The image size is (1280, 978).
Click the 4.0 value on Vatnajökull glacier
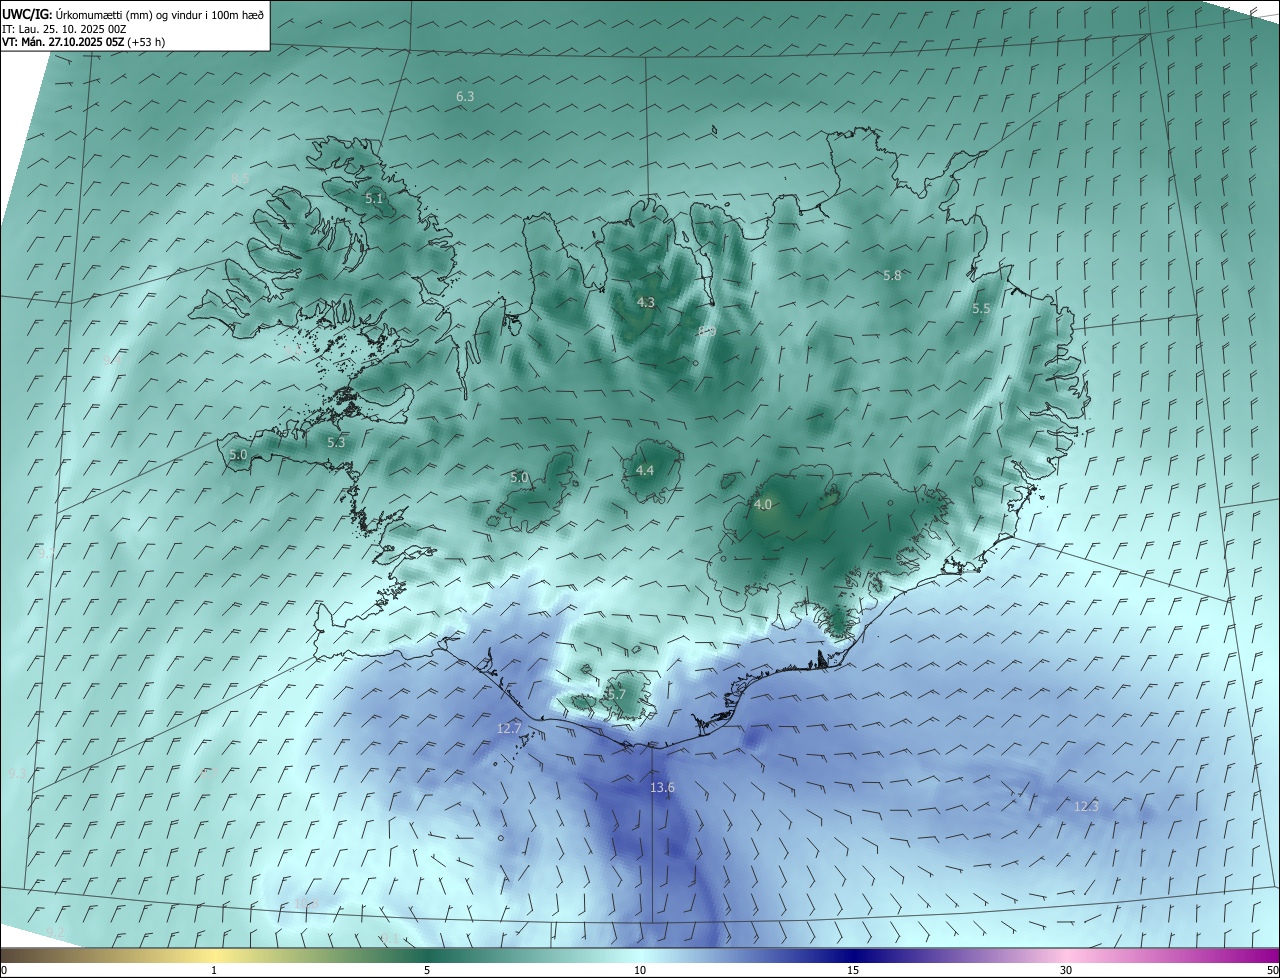point(763,505)
